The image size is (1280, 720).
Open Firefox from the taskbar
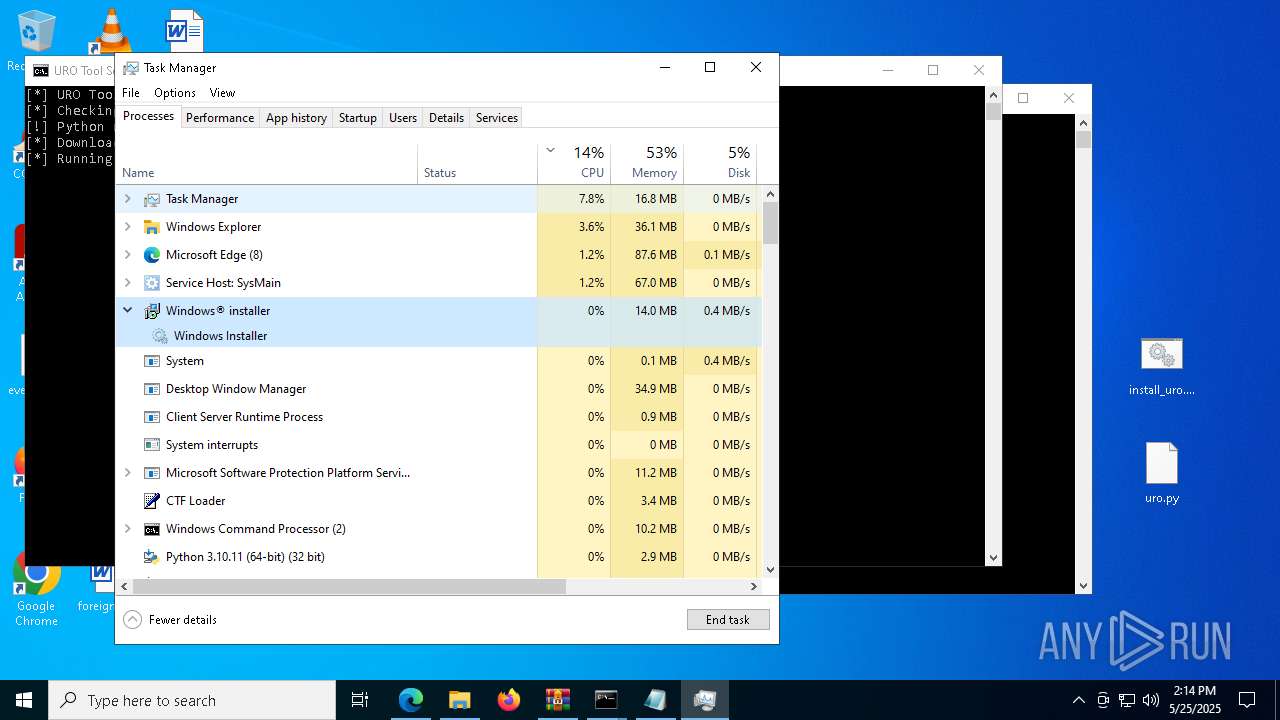[509, 700]
